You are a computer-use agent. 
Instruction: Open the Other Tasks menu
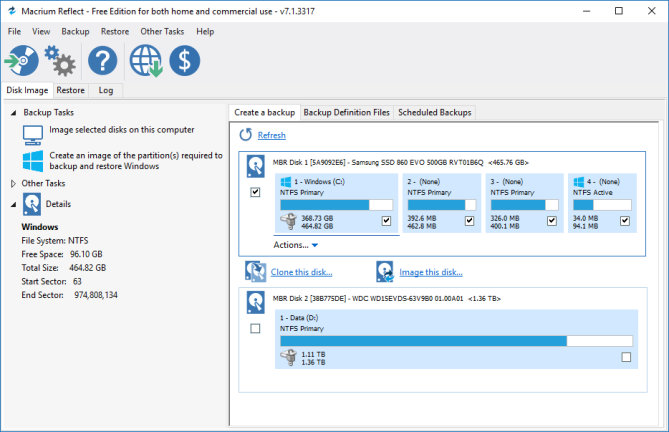click(162, 32)
